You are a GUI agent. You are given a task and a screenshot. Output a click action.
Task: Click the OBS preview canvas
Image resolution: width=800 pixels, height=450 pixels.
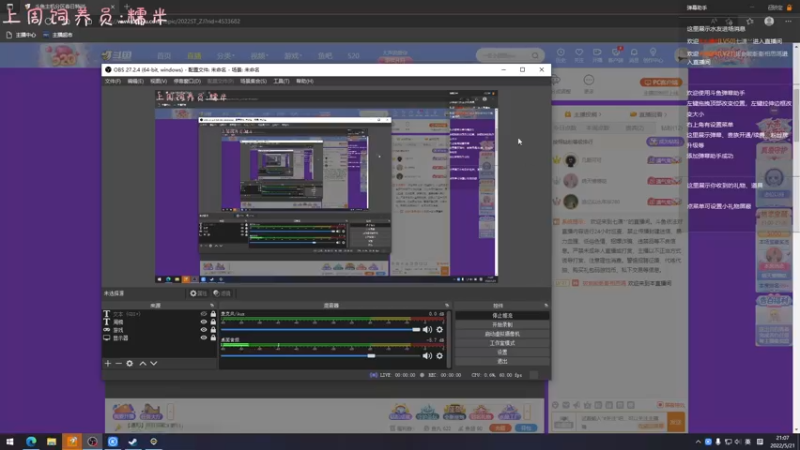(x=327, y=186)
